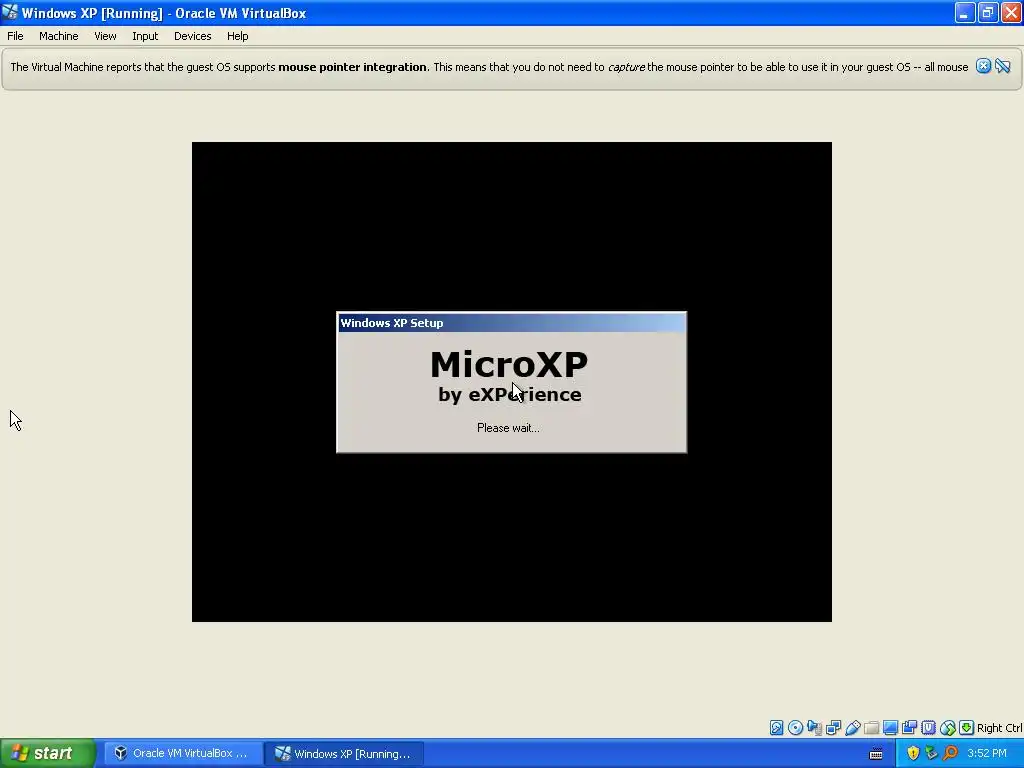Click the safely remove hardware tray icon

pos(931,754)
